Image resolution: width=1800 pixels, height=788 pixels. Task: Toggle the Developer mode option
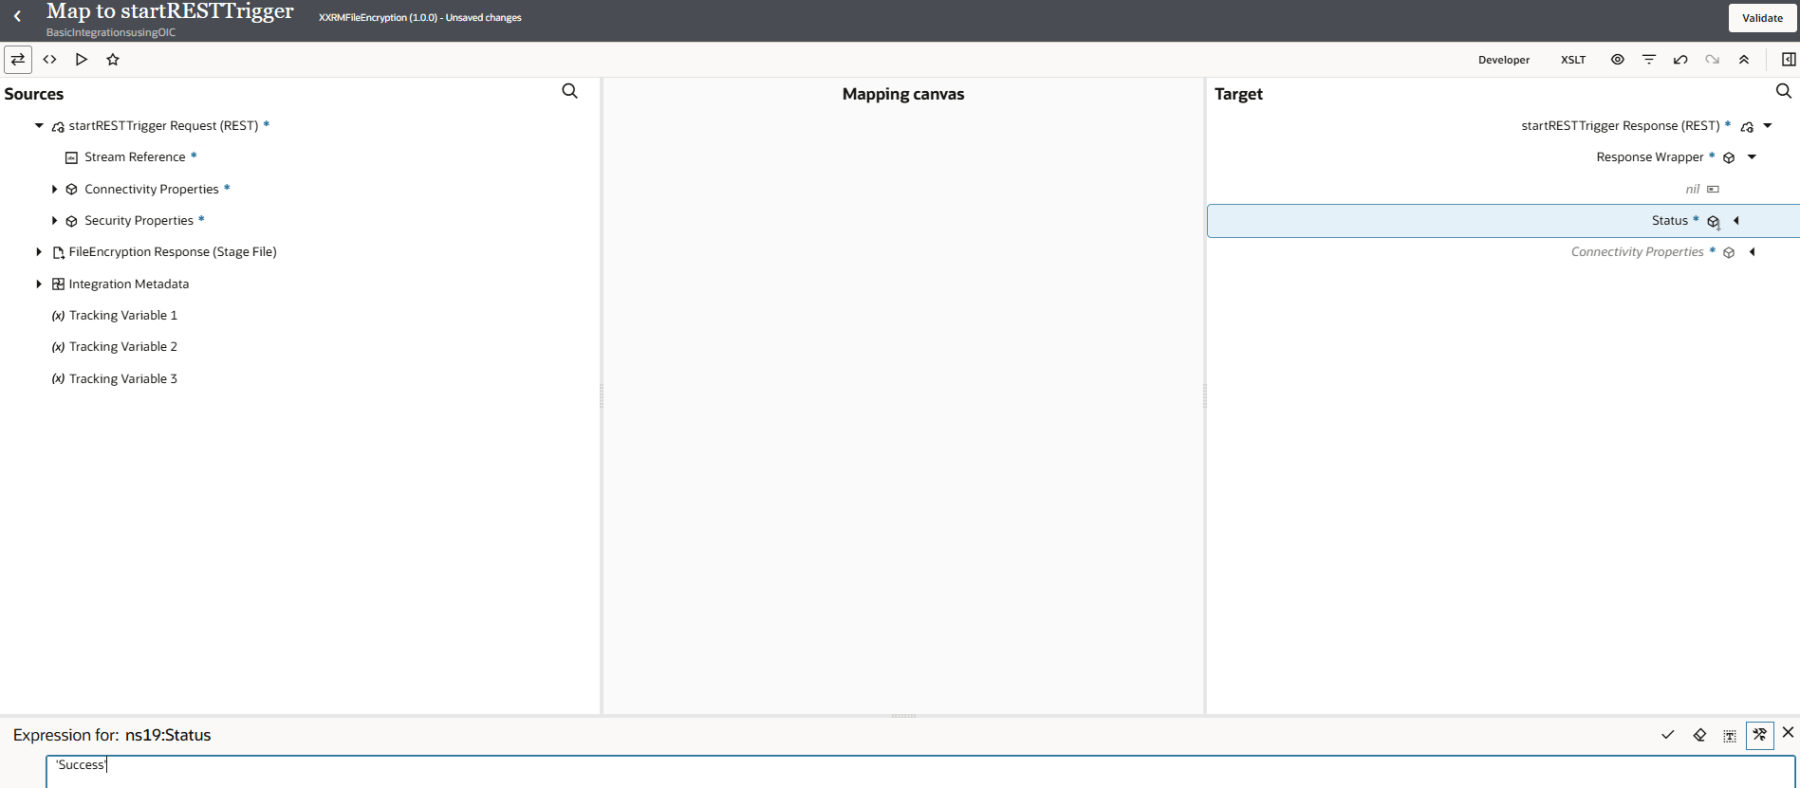click(1503, 60)
